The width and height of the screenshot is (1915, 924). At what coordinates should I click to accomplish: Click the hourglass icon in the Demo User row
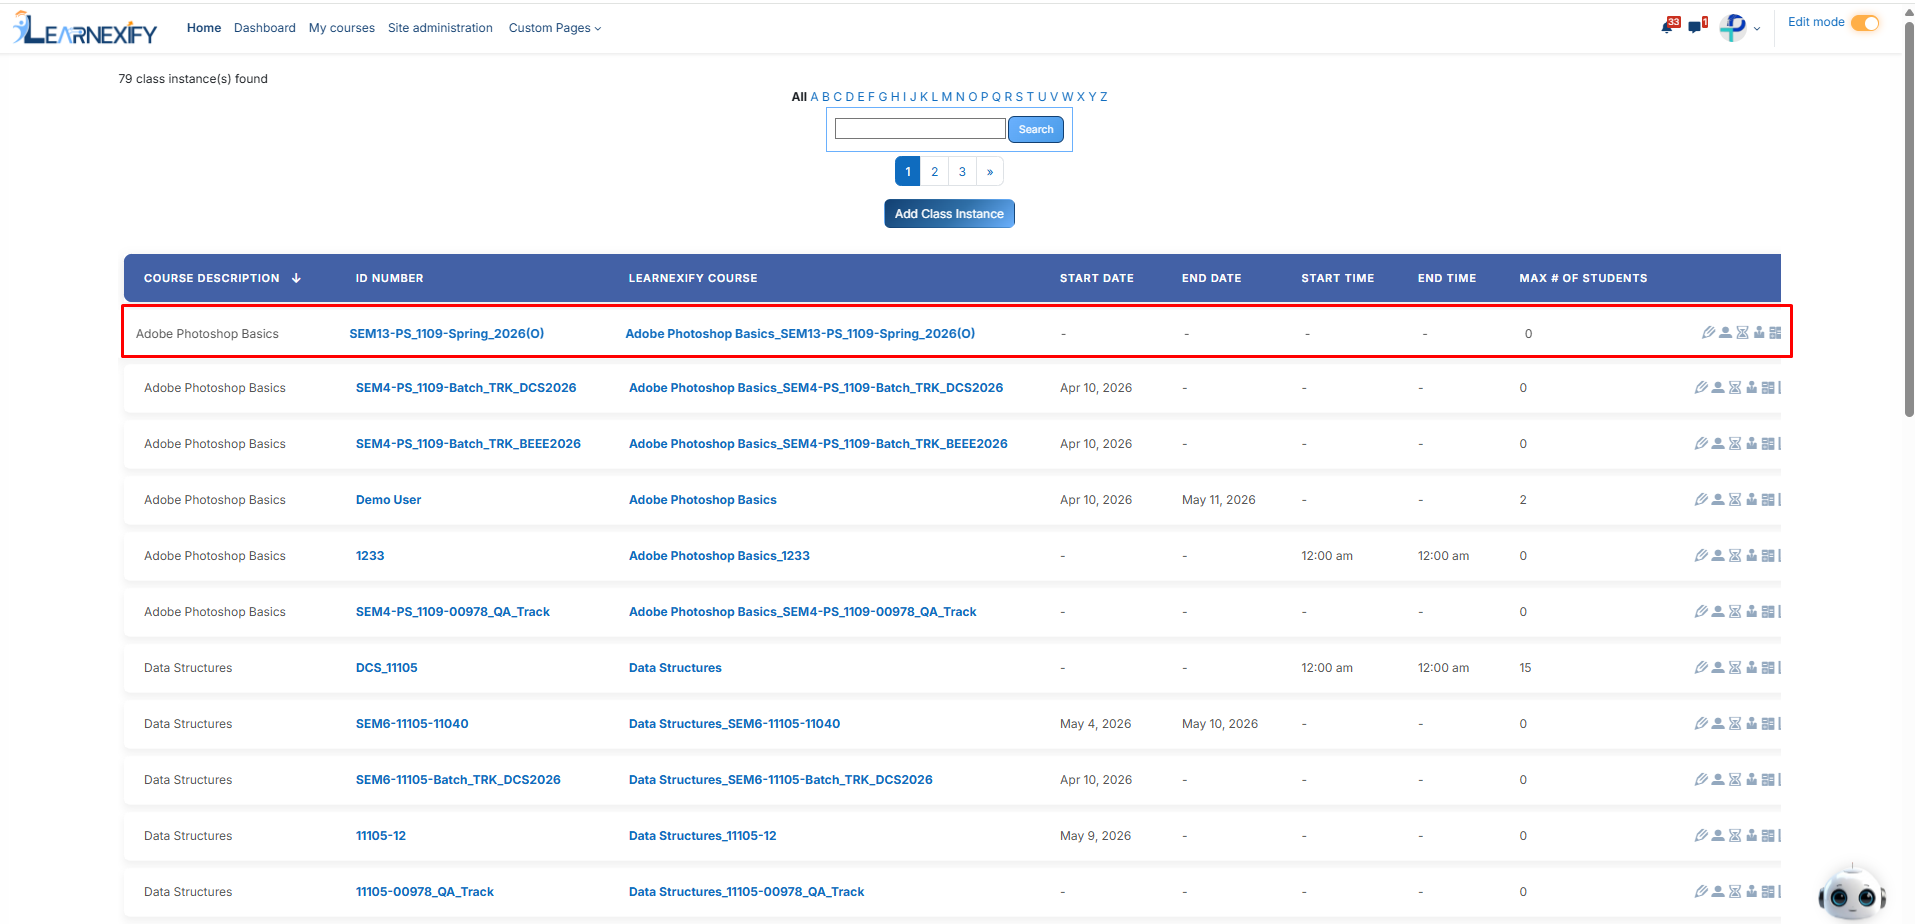pos(1735,500)
